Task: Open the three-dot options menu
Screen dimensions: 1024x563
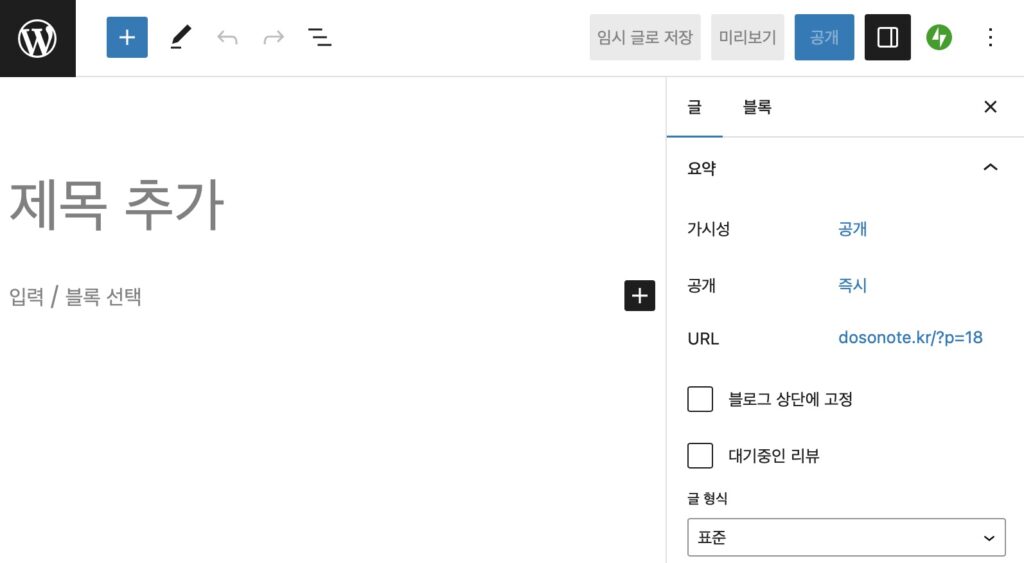Action: coord(990,38)
